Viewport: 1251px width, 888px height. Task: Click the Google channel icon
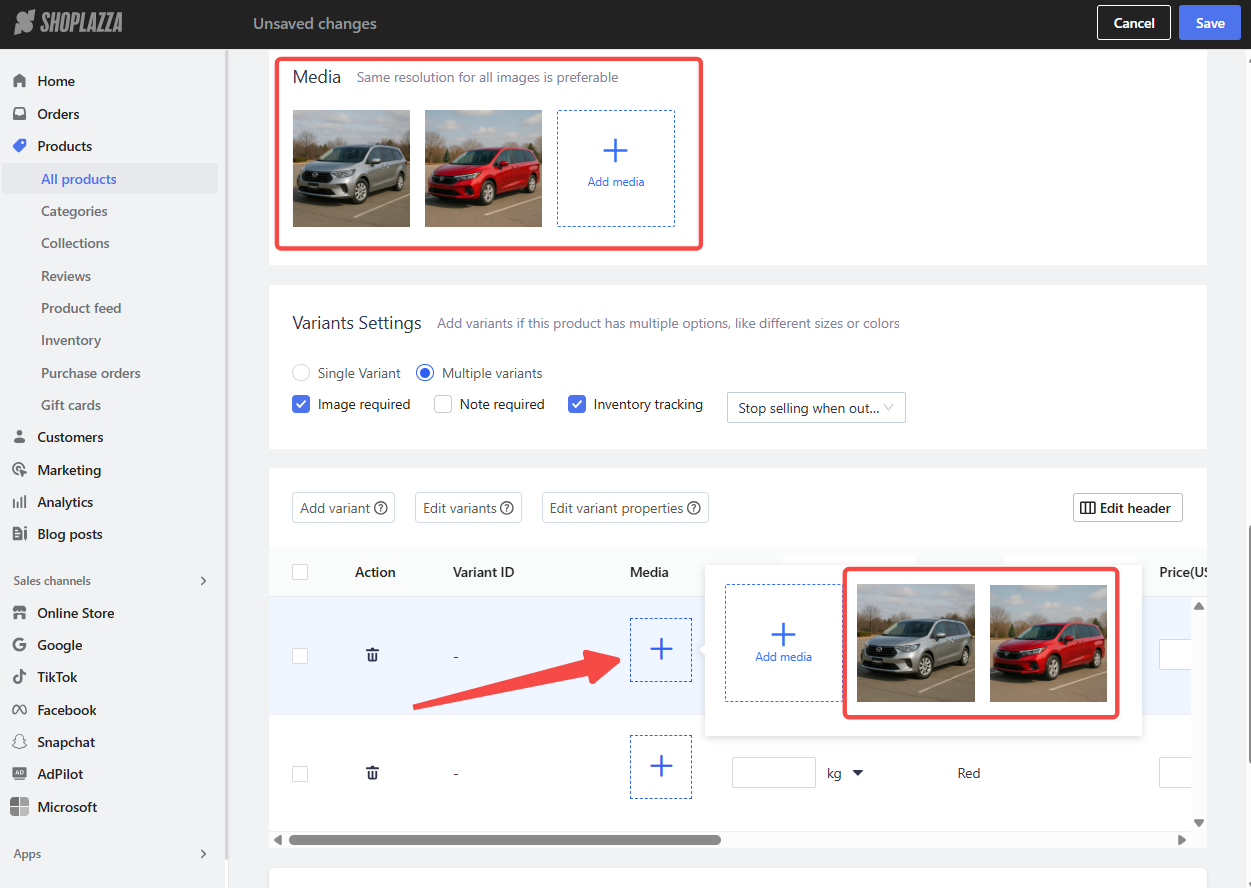[19, 645]
